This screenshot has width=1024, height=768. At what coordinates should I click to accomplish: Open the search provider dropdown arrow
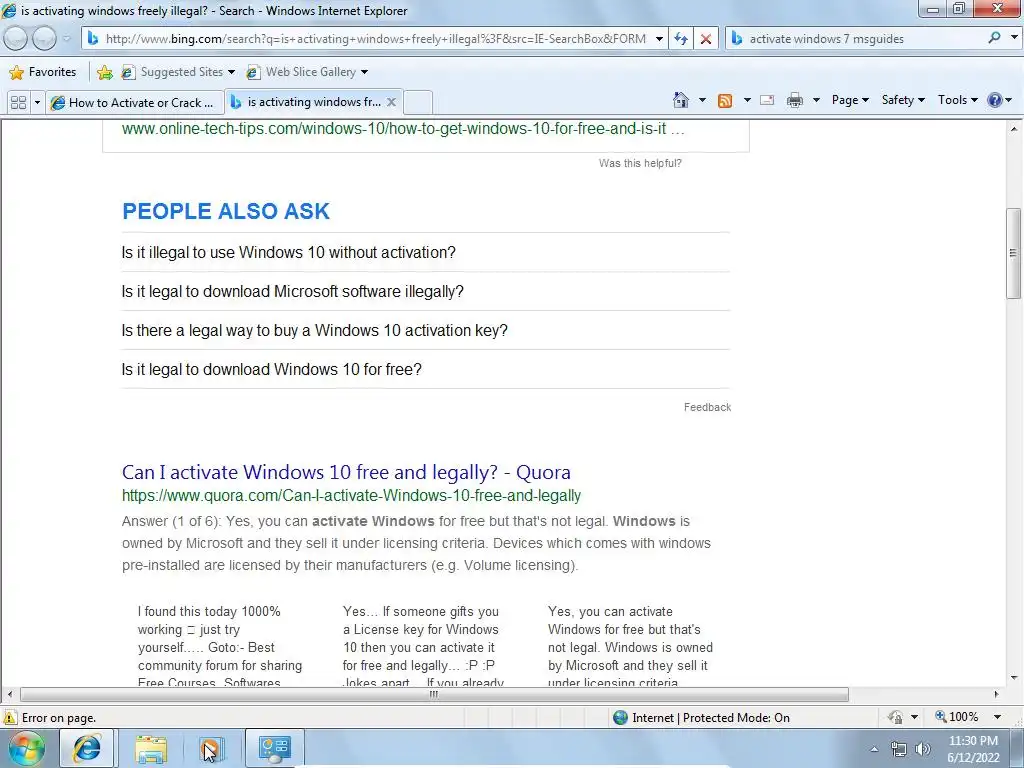coord(1014,38)
